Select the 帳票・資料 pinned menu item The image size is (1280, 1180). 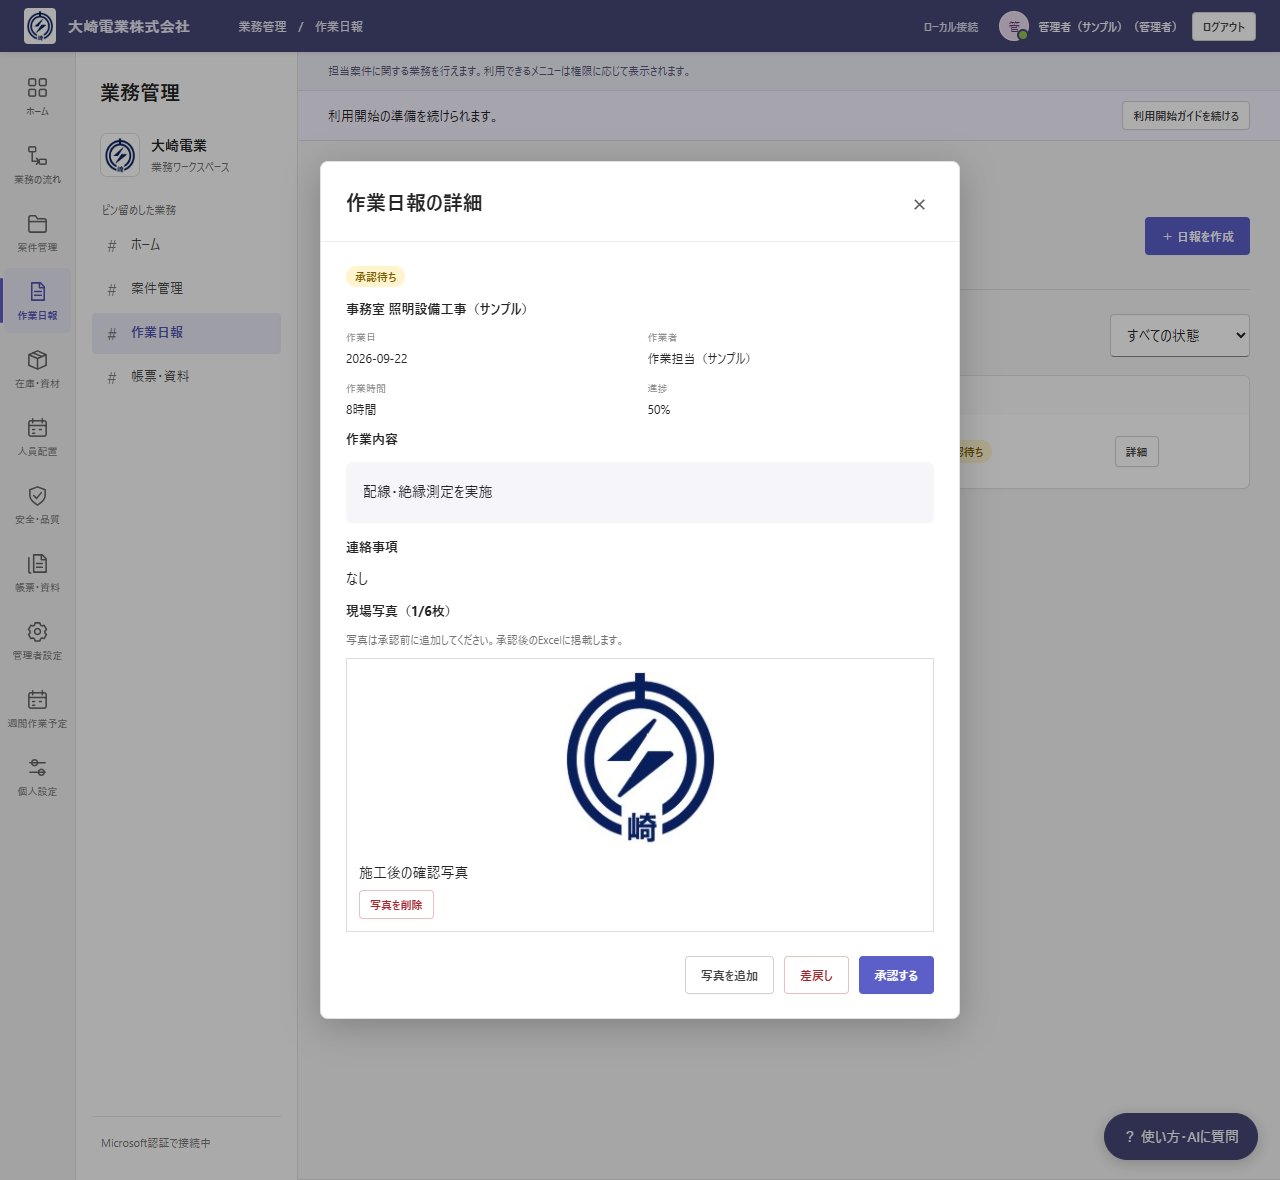[x=186, y=377]
